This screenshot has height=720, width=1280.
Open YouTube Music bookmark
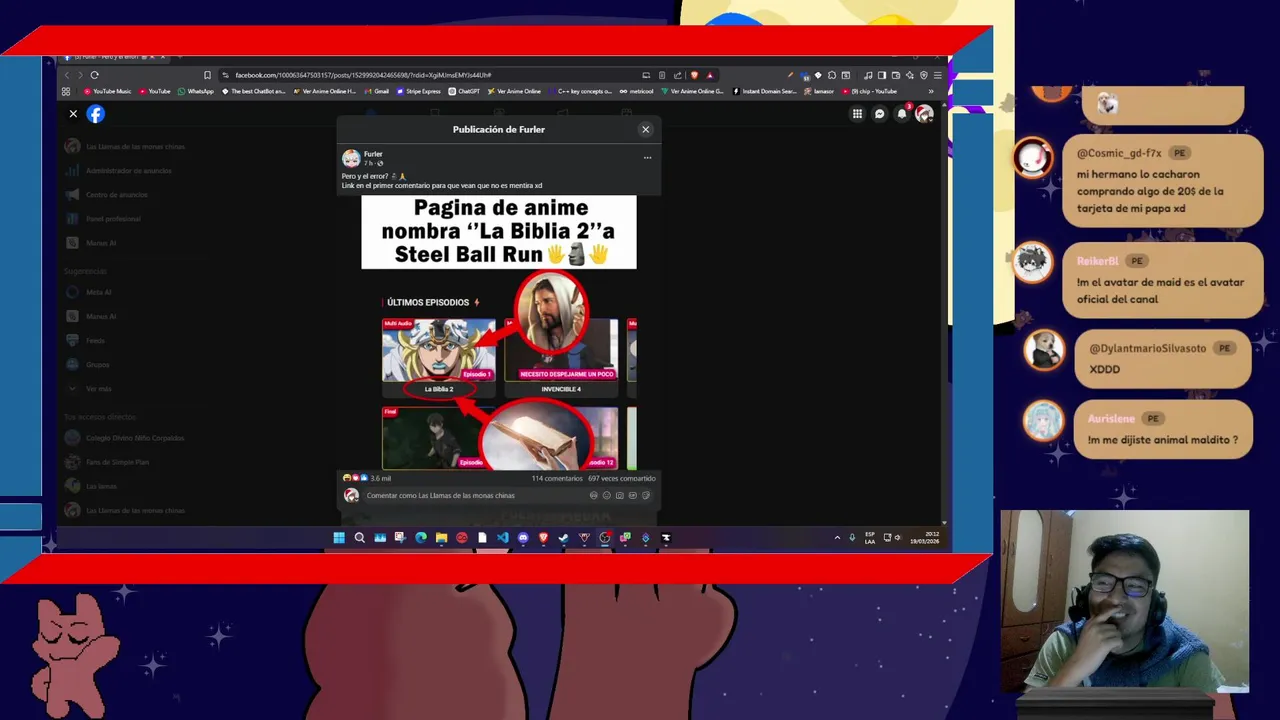108,91
